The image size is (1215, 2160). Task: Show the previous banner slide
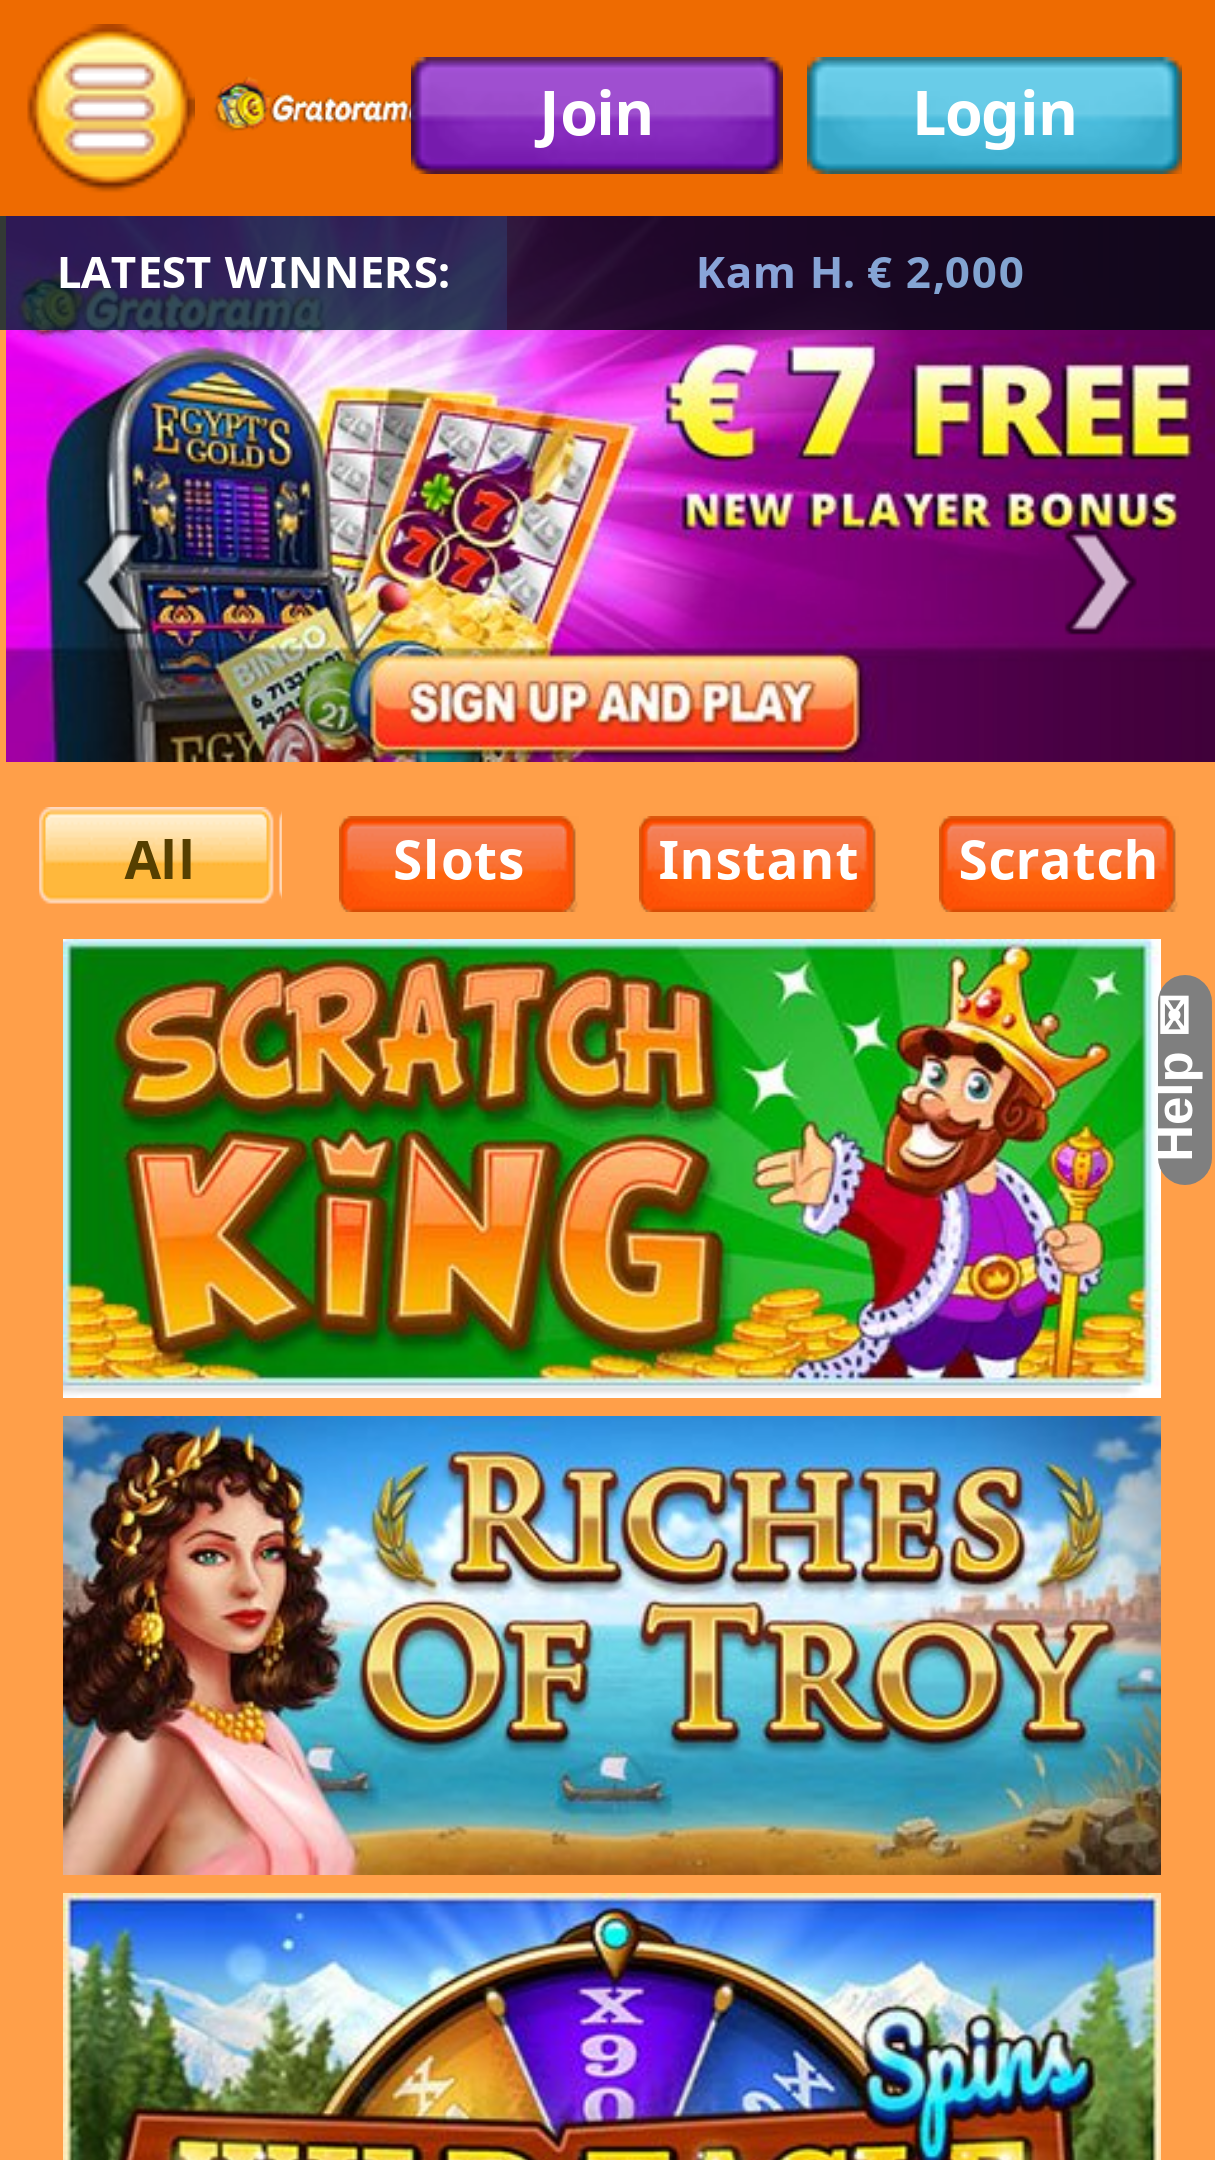click(x=113, y=584)
